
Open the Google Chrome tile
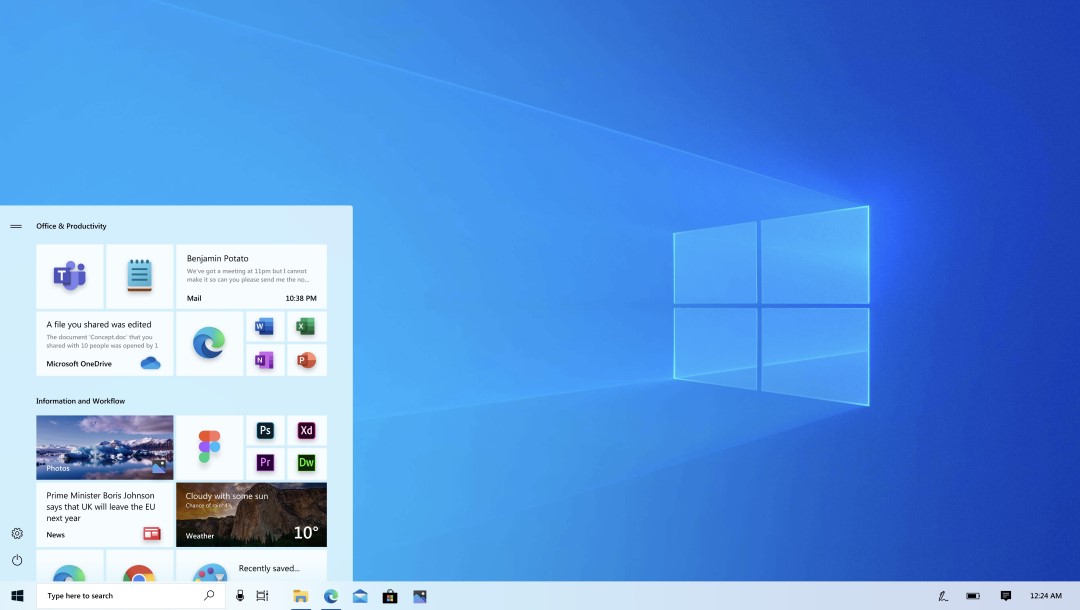click(x=140, y=566)
